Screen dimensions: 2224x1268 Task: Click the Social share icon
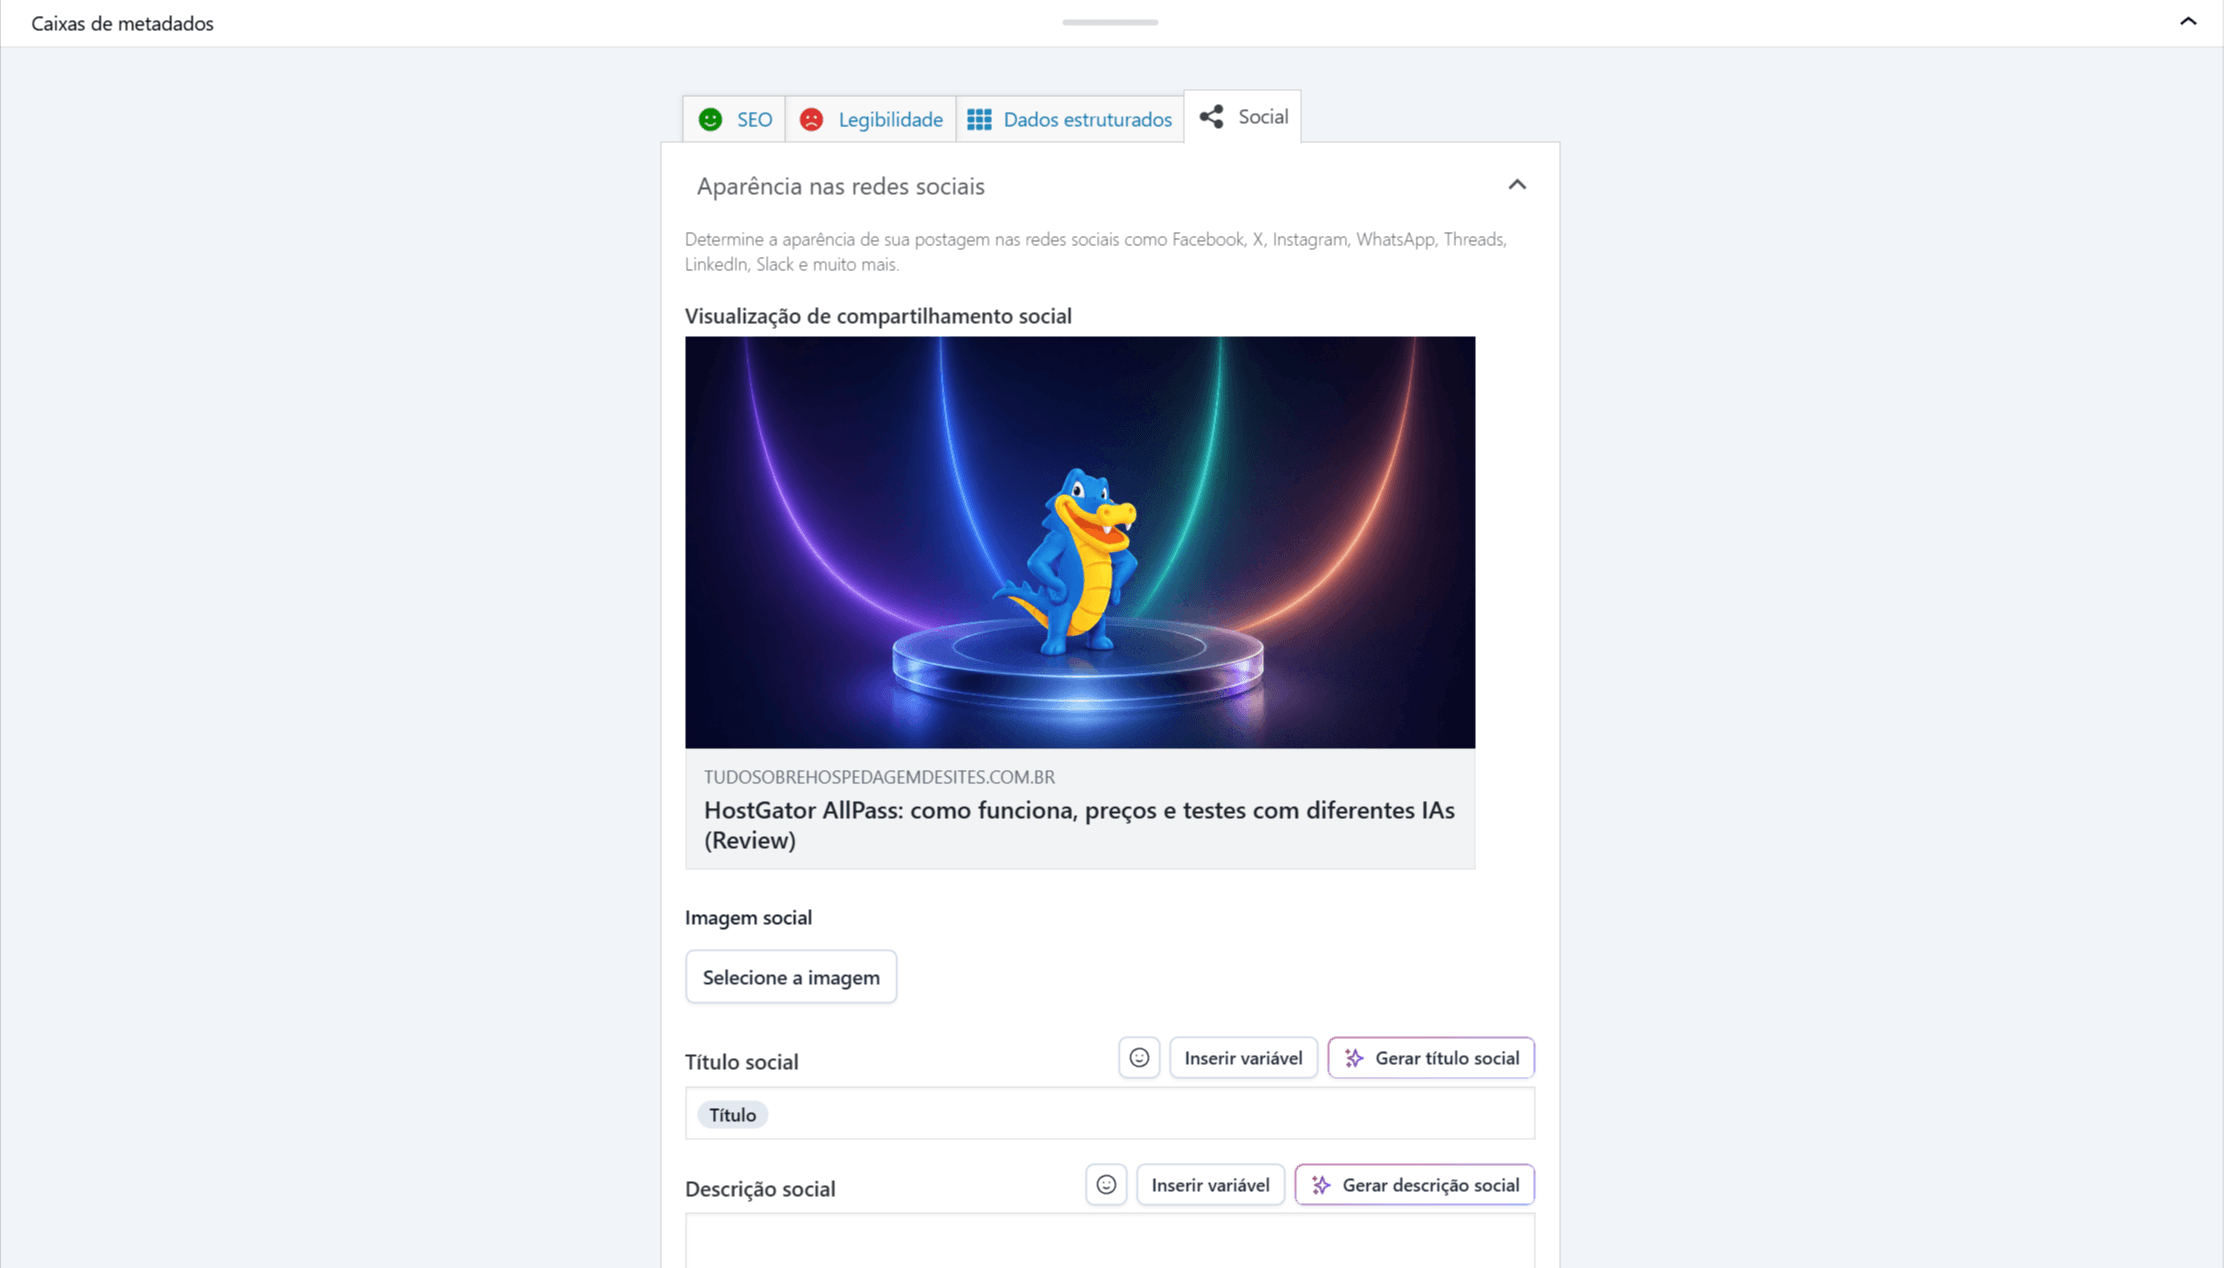pos(1211,116)
